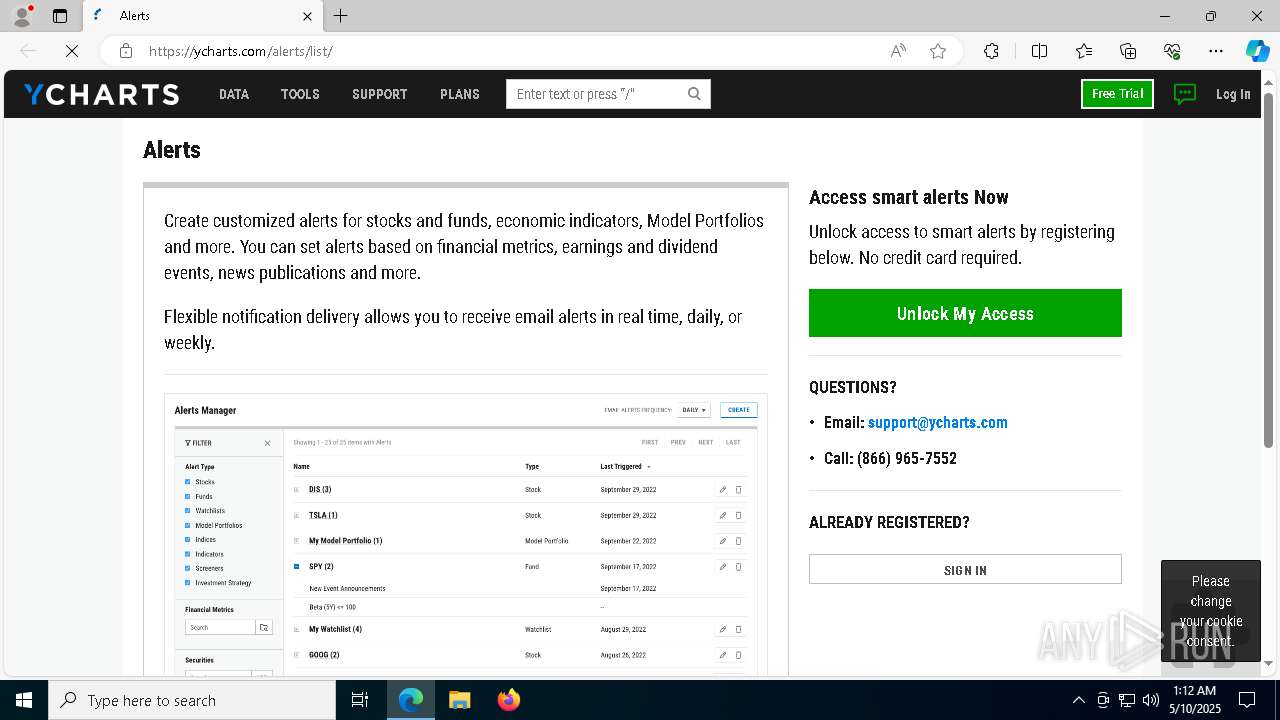This screenshot has height=720, width=1280.
Task: Open browser collections icon
Action: [1128, 51]
